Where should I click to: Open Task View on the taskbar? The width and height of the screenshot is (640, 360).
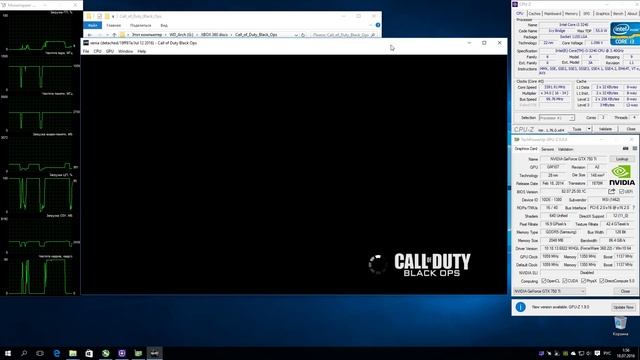coord(40,353)
